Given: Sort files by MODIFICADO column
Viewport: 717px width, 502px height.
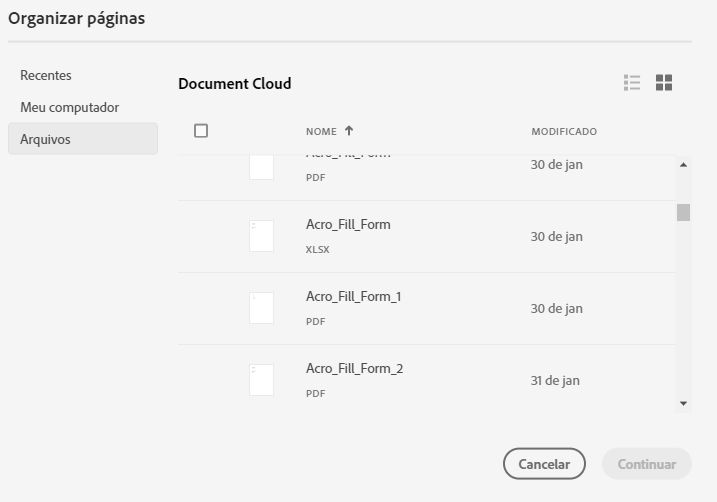Looking at the screenshot, I should (x=564, y=132).
